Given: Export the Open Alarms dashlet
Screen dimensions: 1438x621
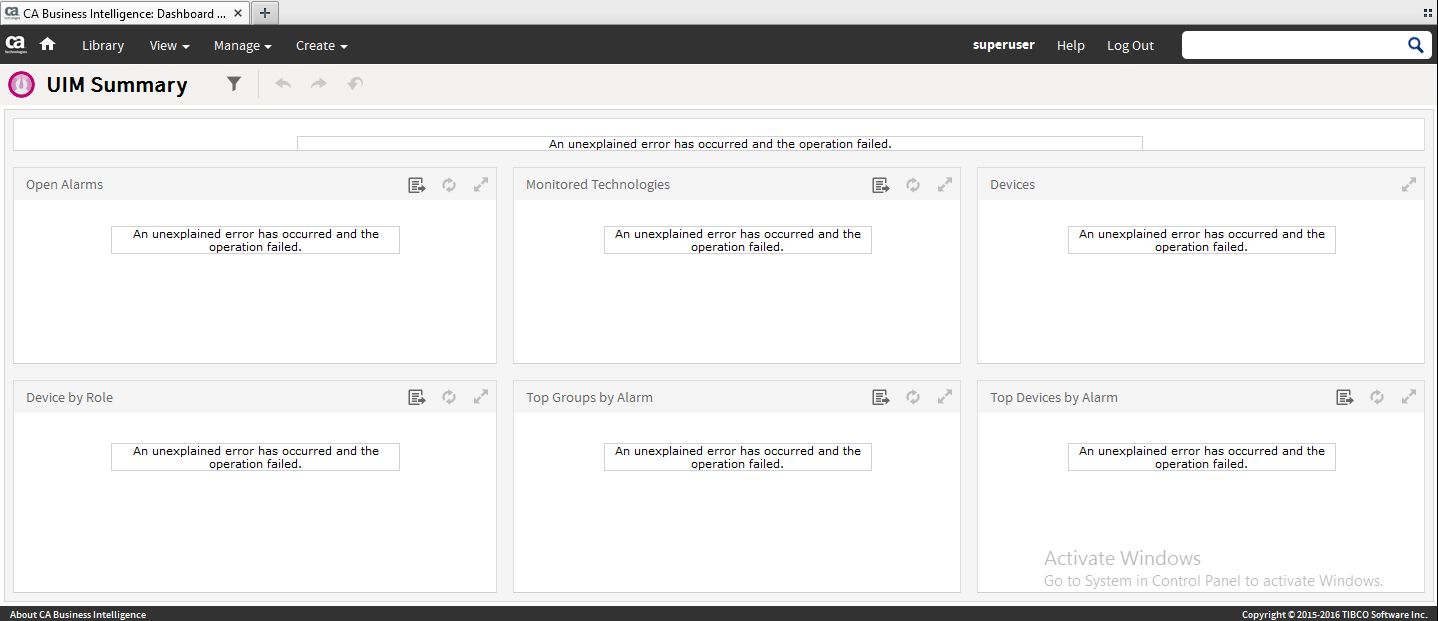Looking at the screenshot, I should click(x=417, y=185).
